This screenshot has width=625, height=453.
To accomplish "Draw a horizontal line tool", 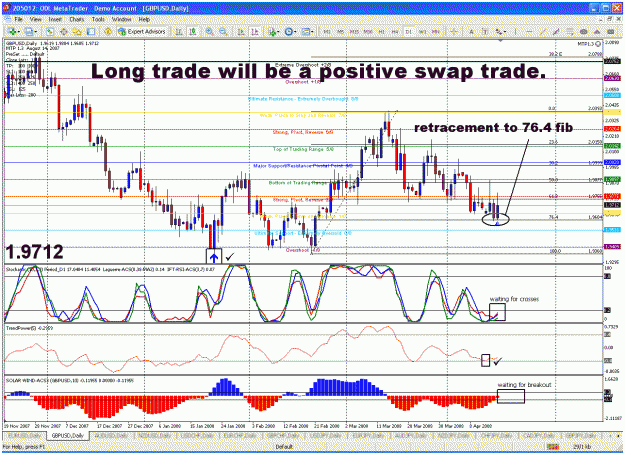I will pyautogui.click(x=529, y=32).
